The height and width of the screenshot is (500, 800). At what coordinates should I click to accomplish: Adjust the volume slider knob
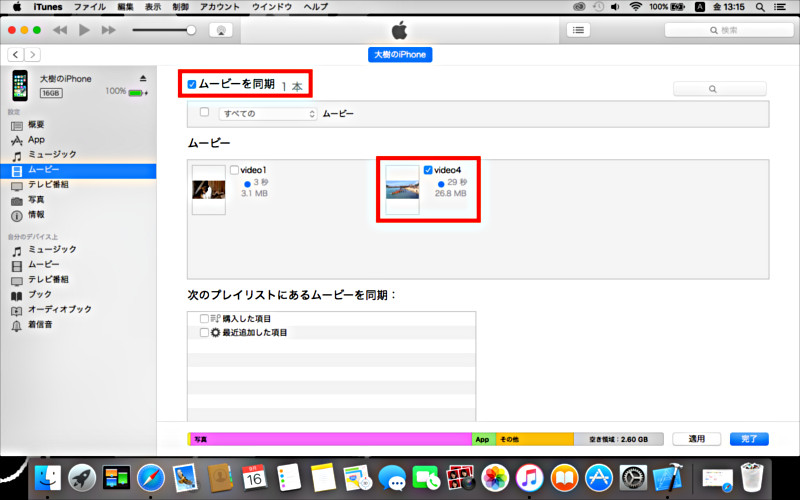pos(191,30)
